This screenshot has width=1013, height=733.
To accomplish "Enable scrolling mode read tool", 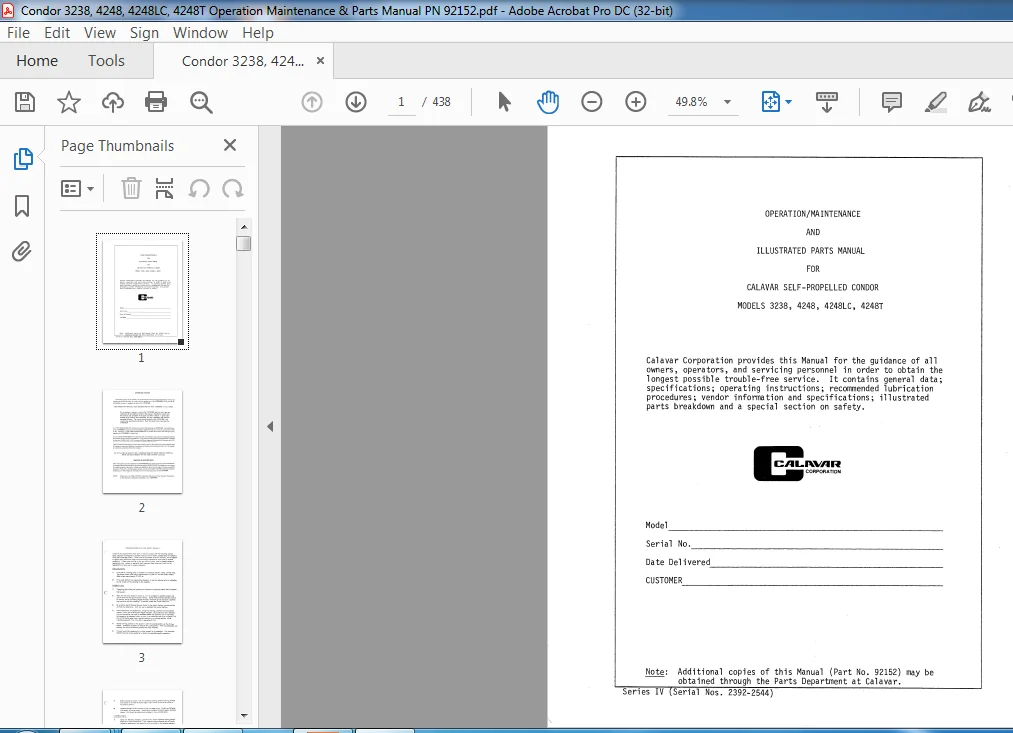I will (x=827, y=102).
